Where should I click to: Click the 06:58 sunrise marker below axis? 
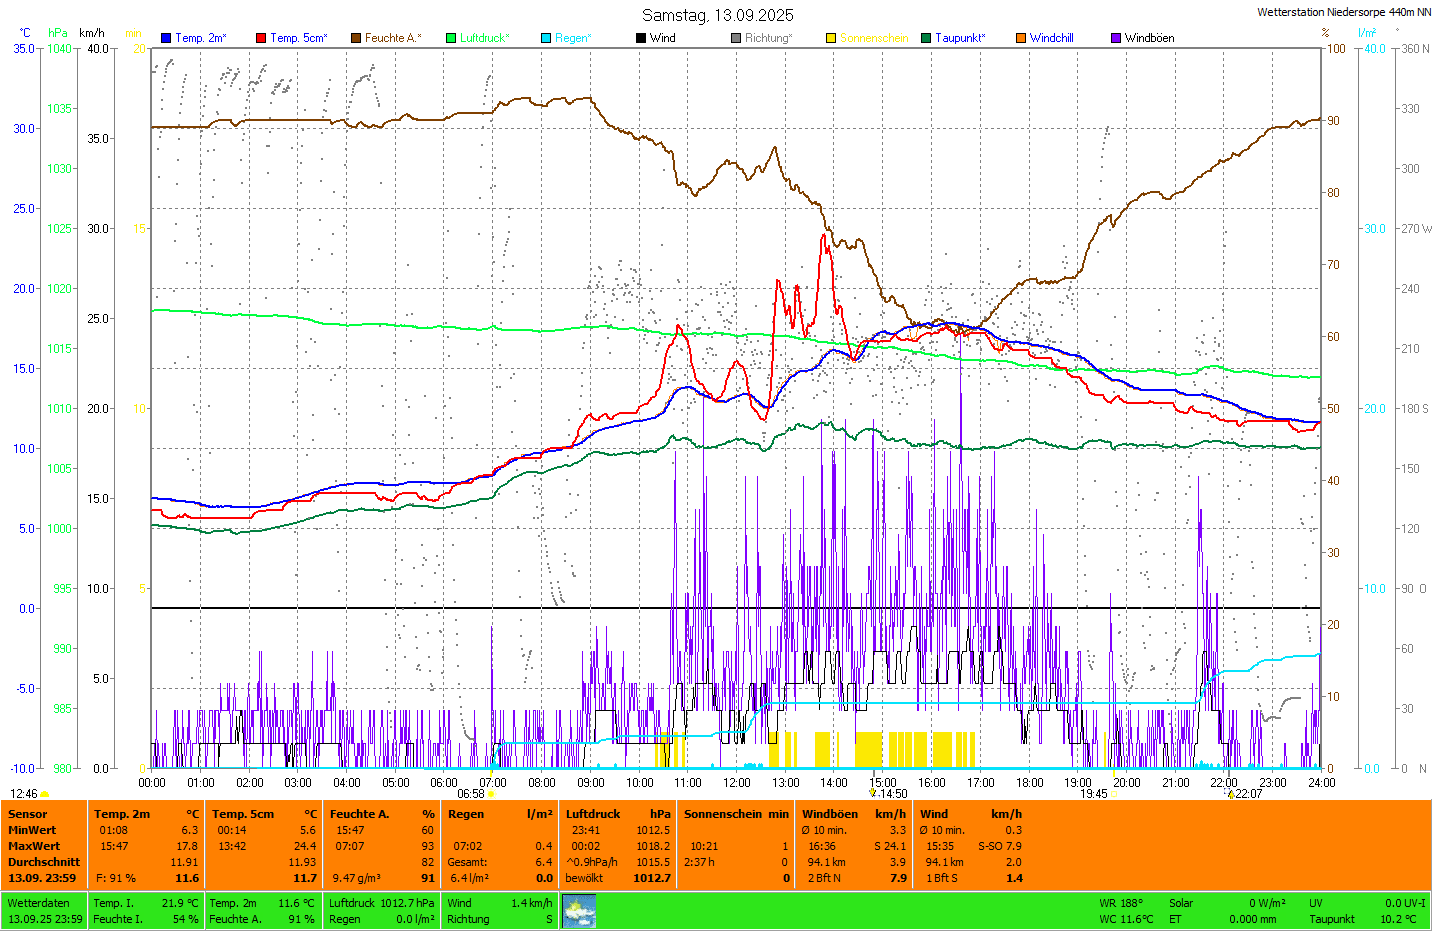click(x=471, y=794)
